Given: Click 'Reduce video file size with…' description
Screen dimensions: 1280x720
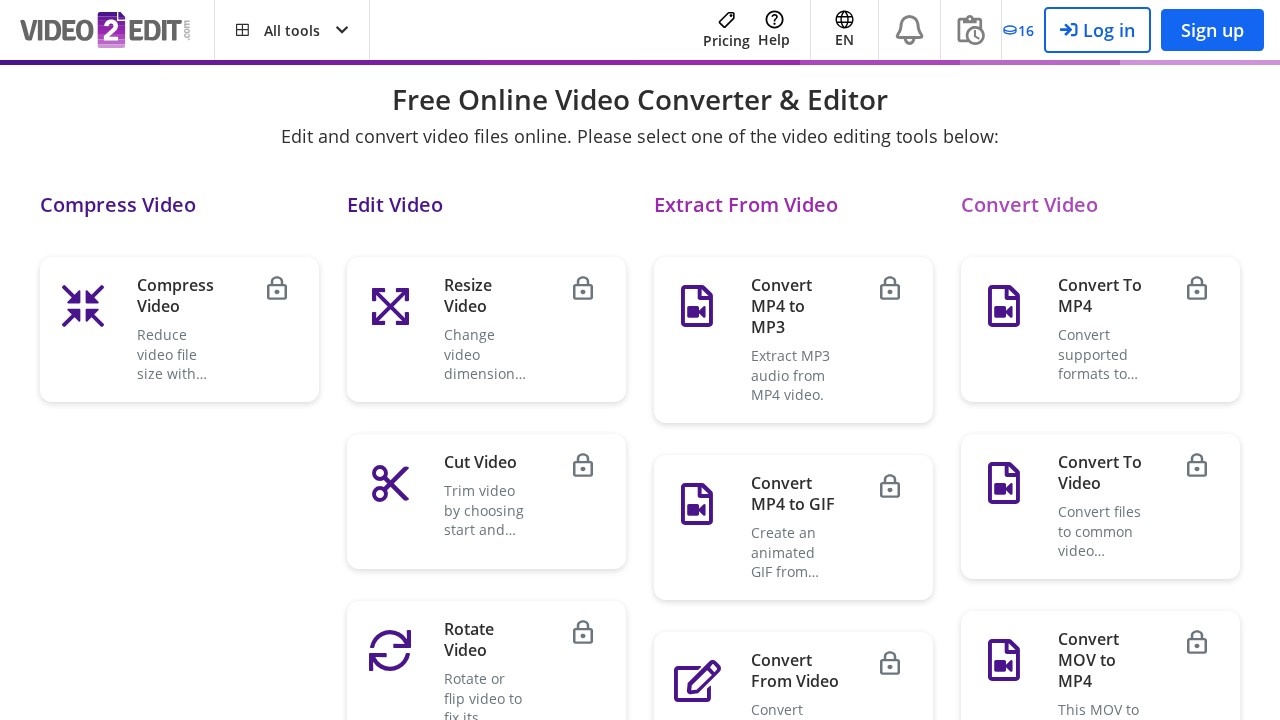Looking at the screenshot, I should click(x=172, y=355).
